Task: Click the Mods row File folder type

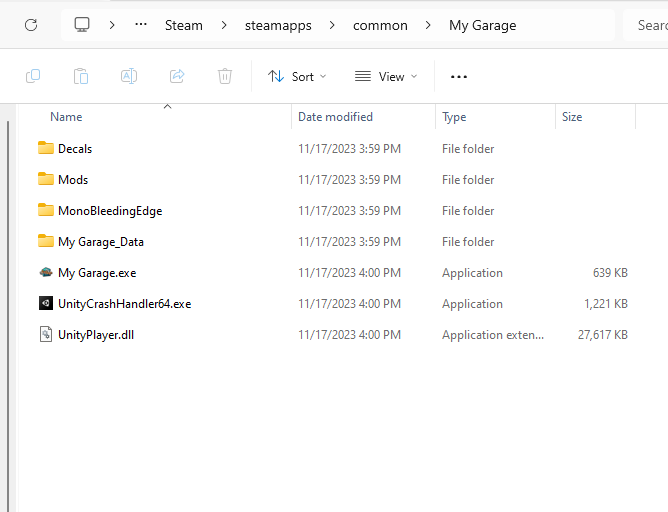Action: coord(468,180)
